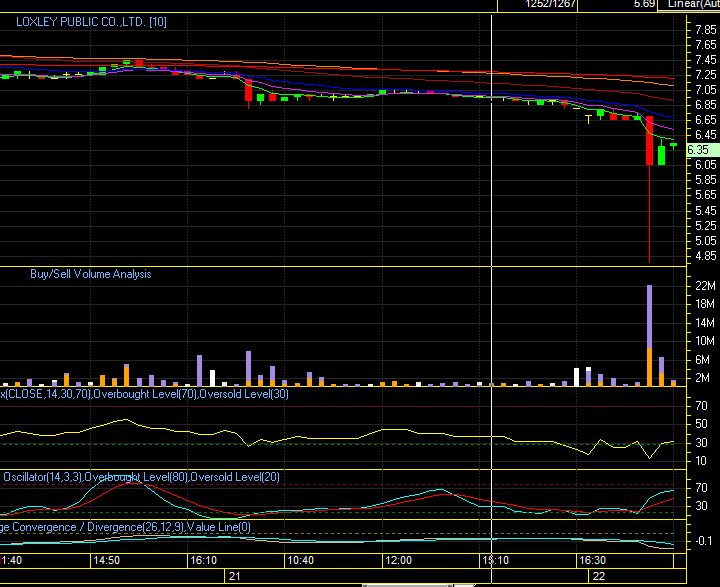Click the tallest purple volume bar near 22M
The image size is (720, 587).
[x=649, y=316]
